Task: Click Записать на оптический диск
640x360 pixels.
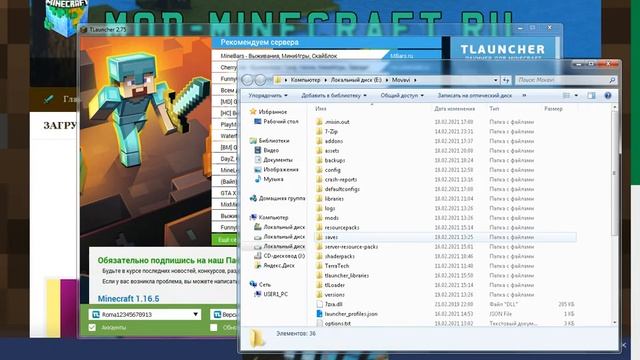Action: 475,96
